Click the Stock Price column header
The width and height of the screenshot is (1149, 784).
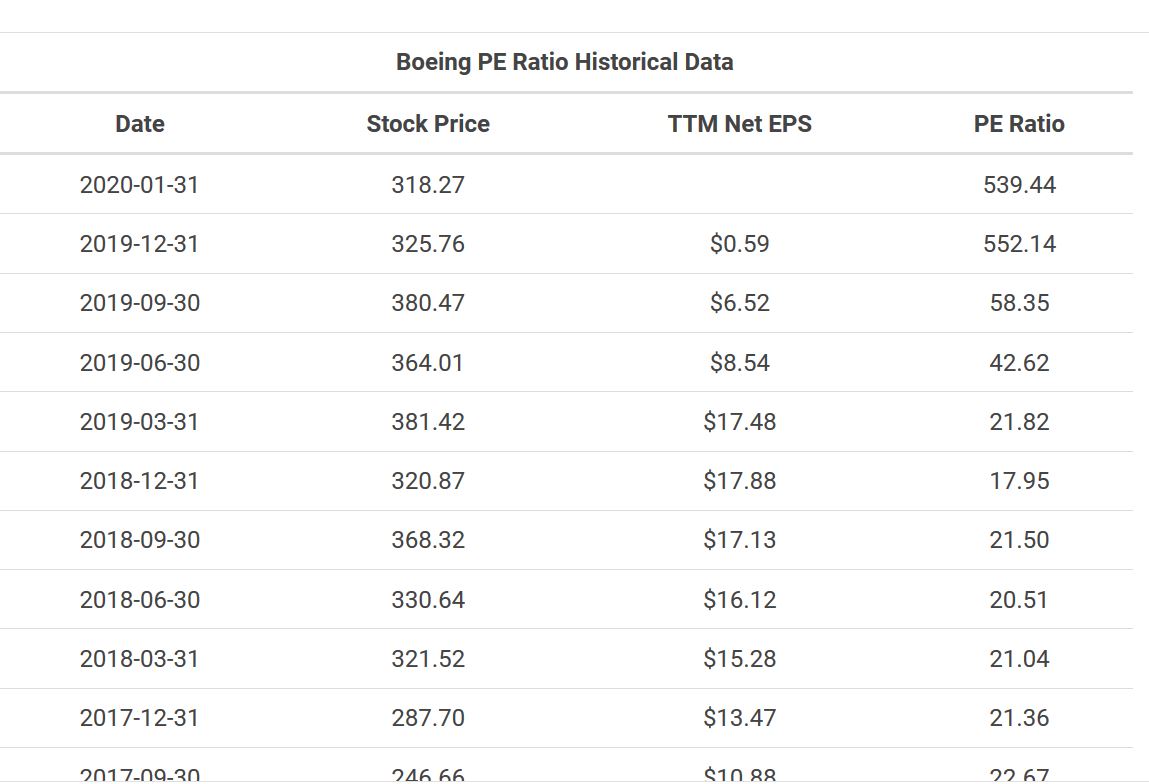pyautogui.click(x=428, y=124)
